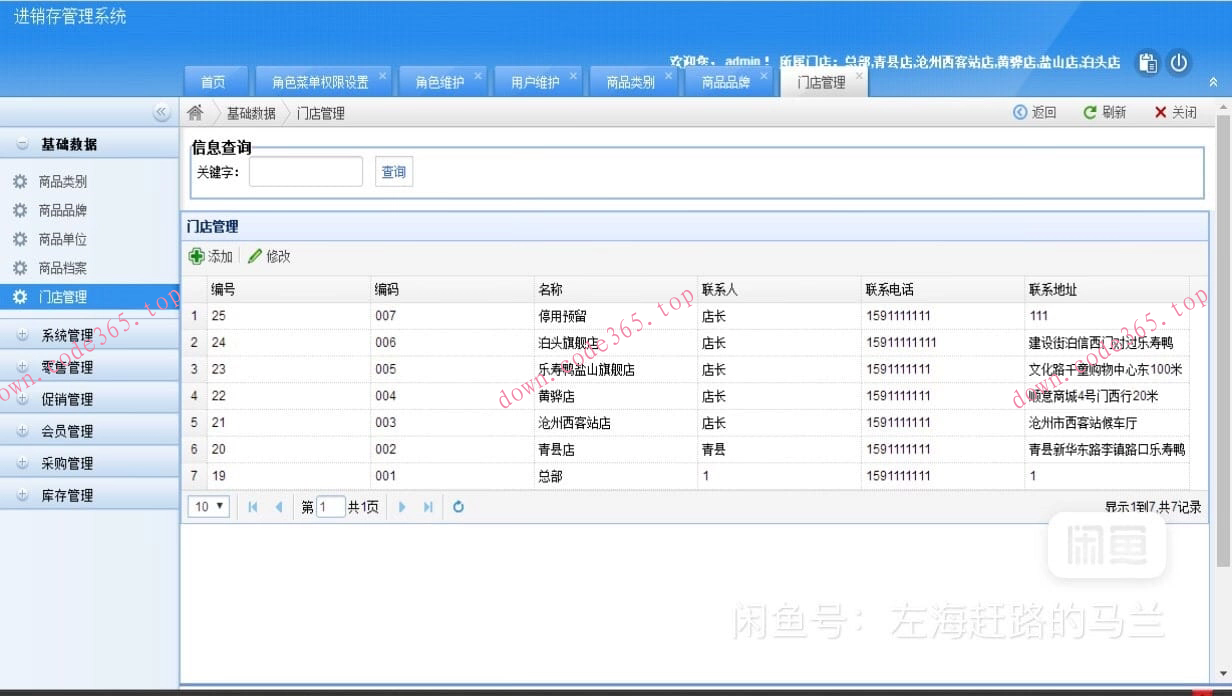The width and height of the screenshot is (1232, 696).
Task: Click the 查询 search button
Action: 393,171
